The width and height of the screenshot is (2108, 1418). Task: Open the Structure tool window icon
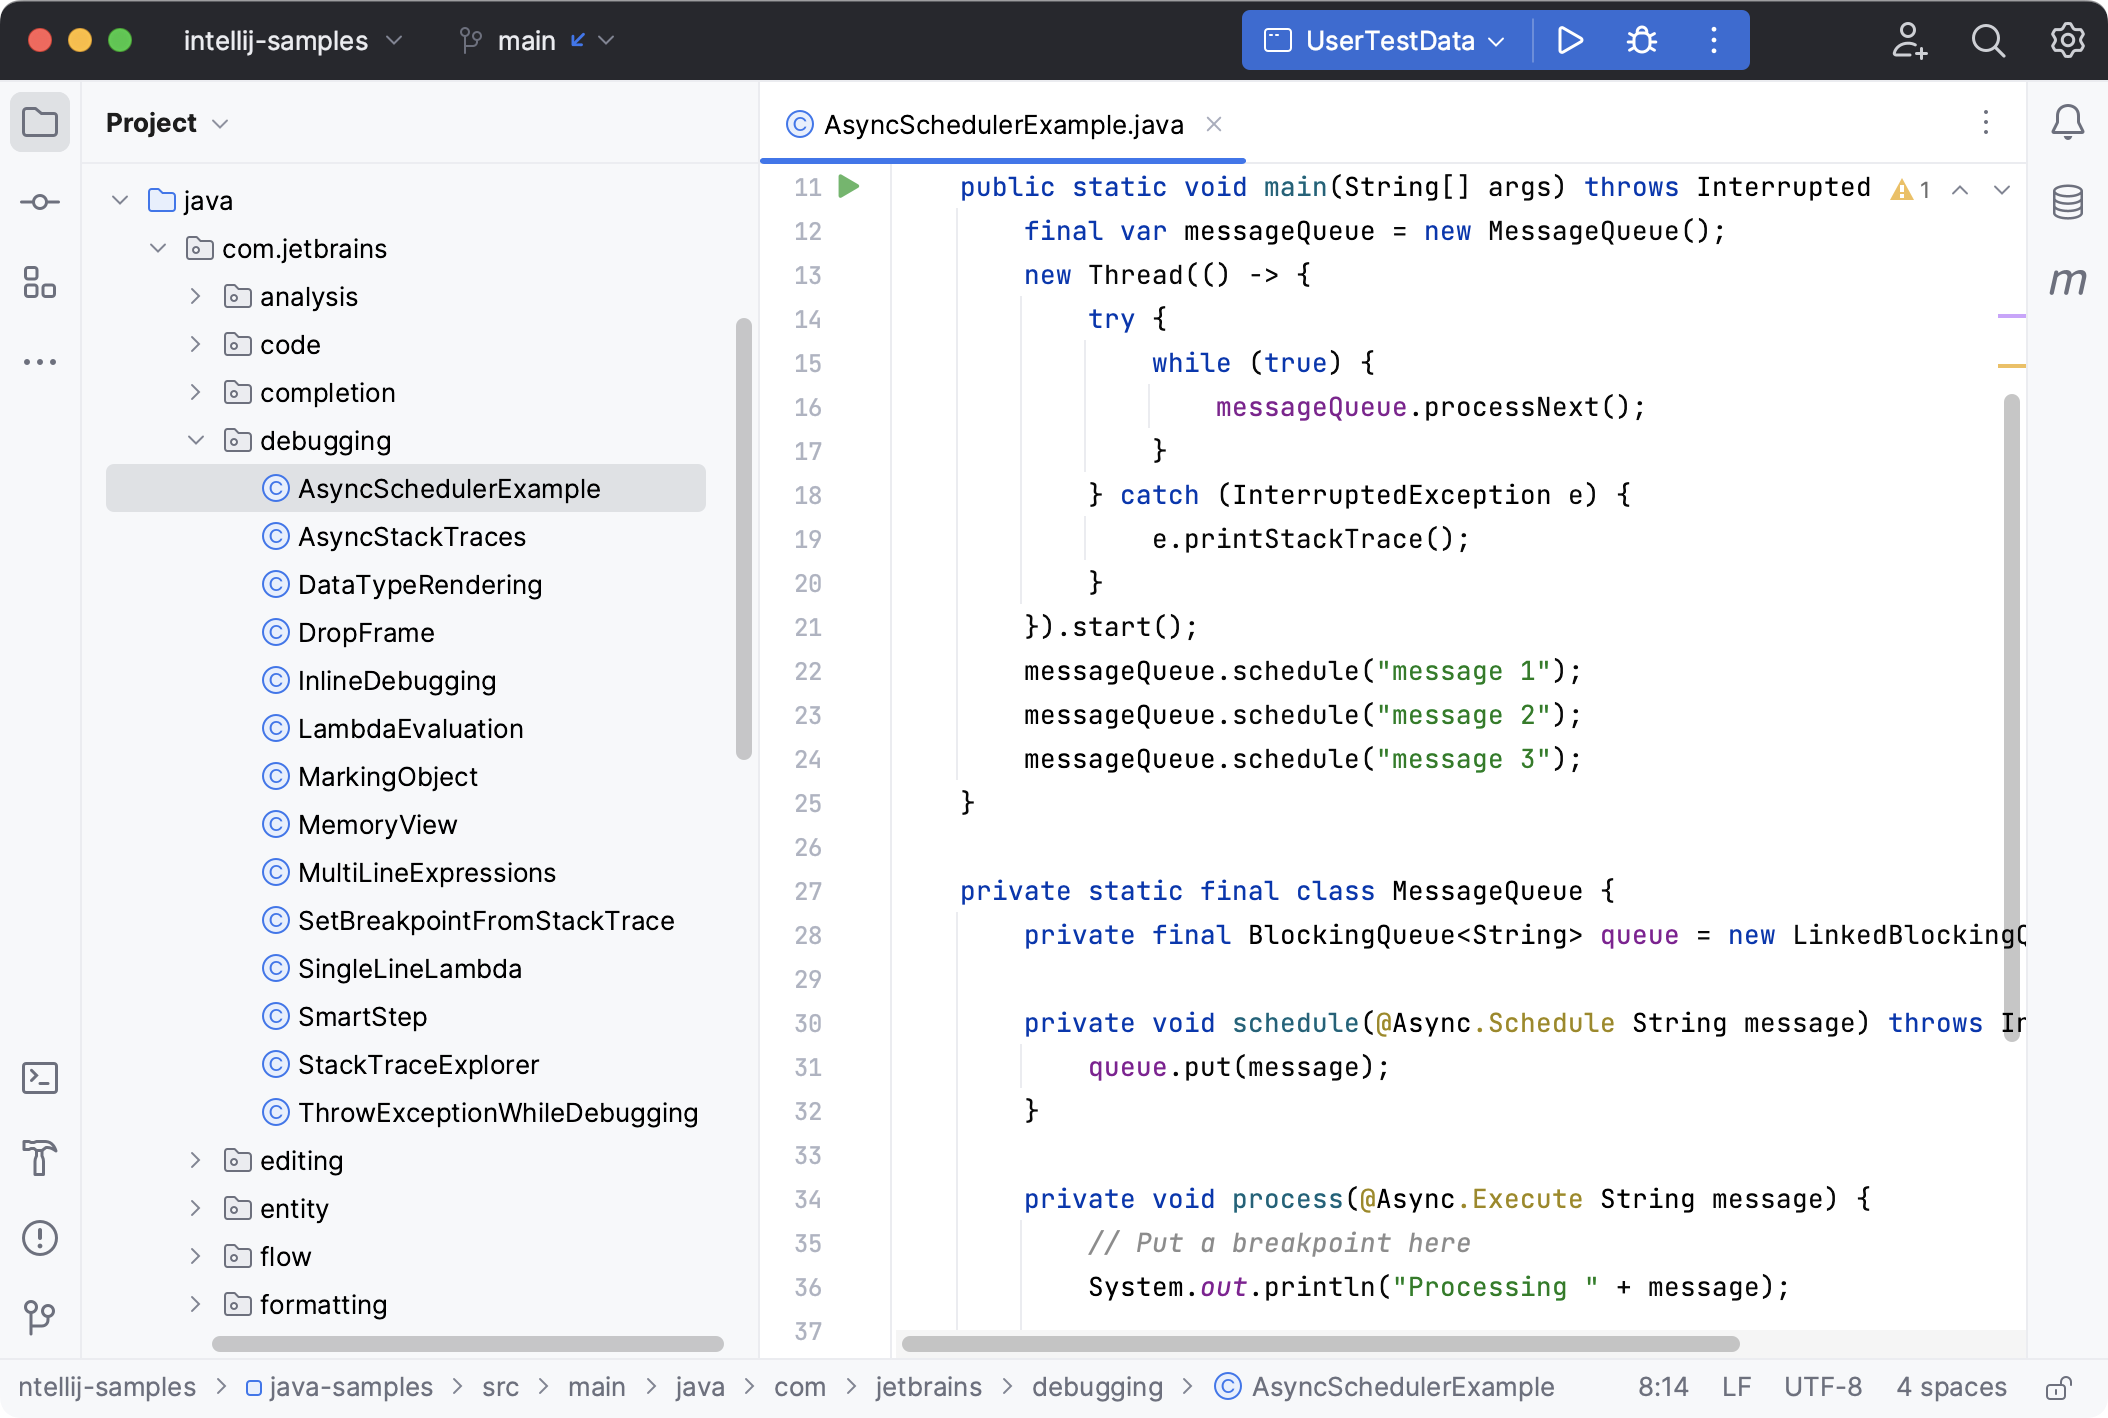[40, 282]
